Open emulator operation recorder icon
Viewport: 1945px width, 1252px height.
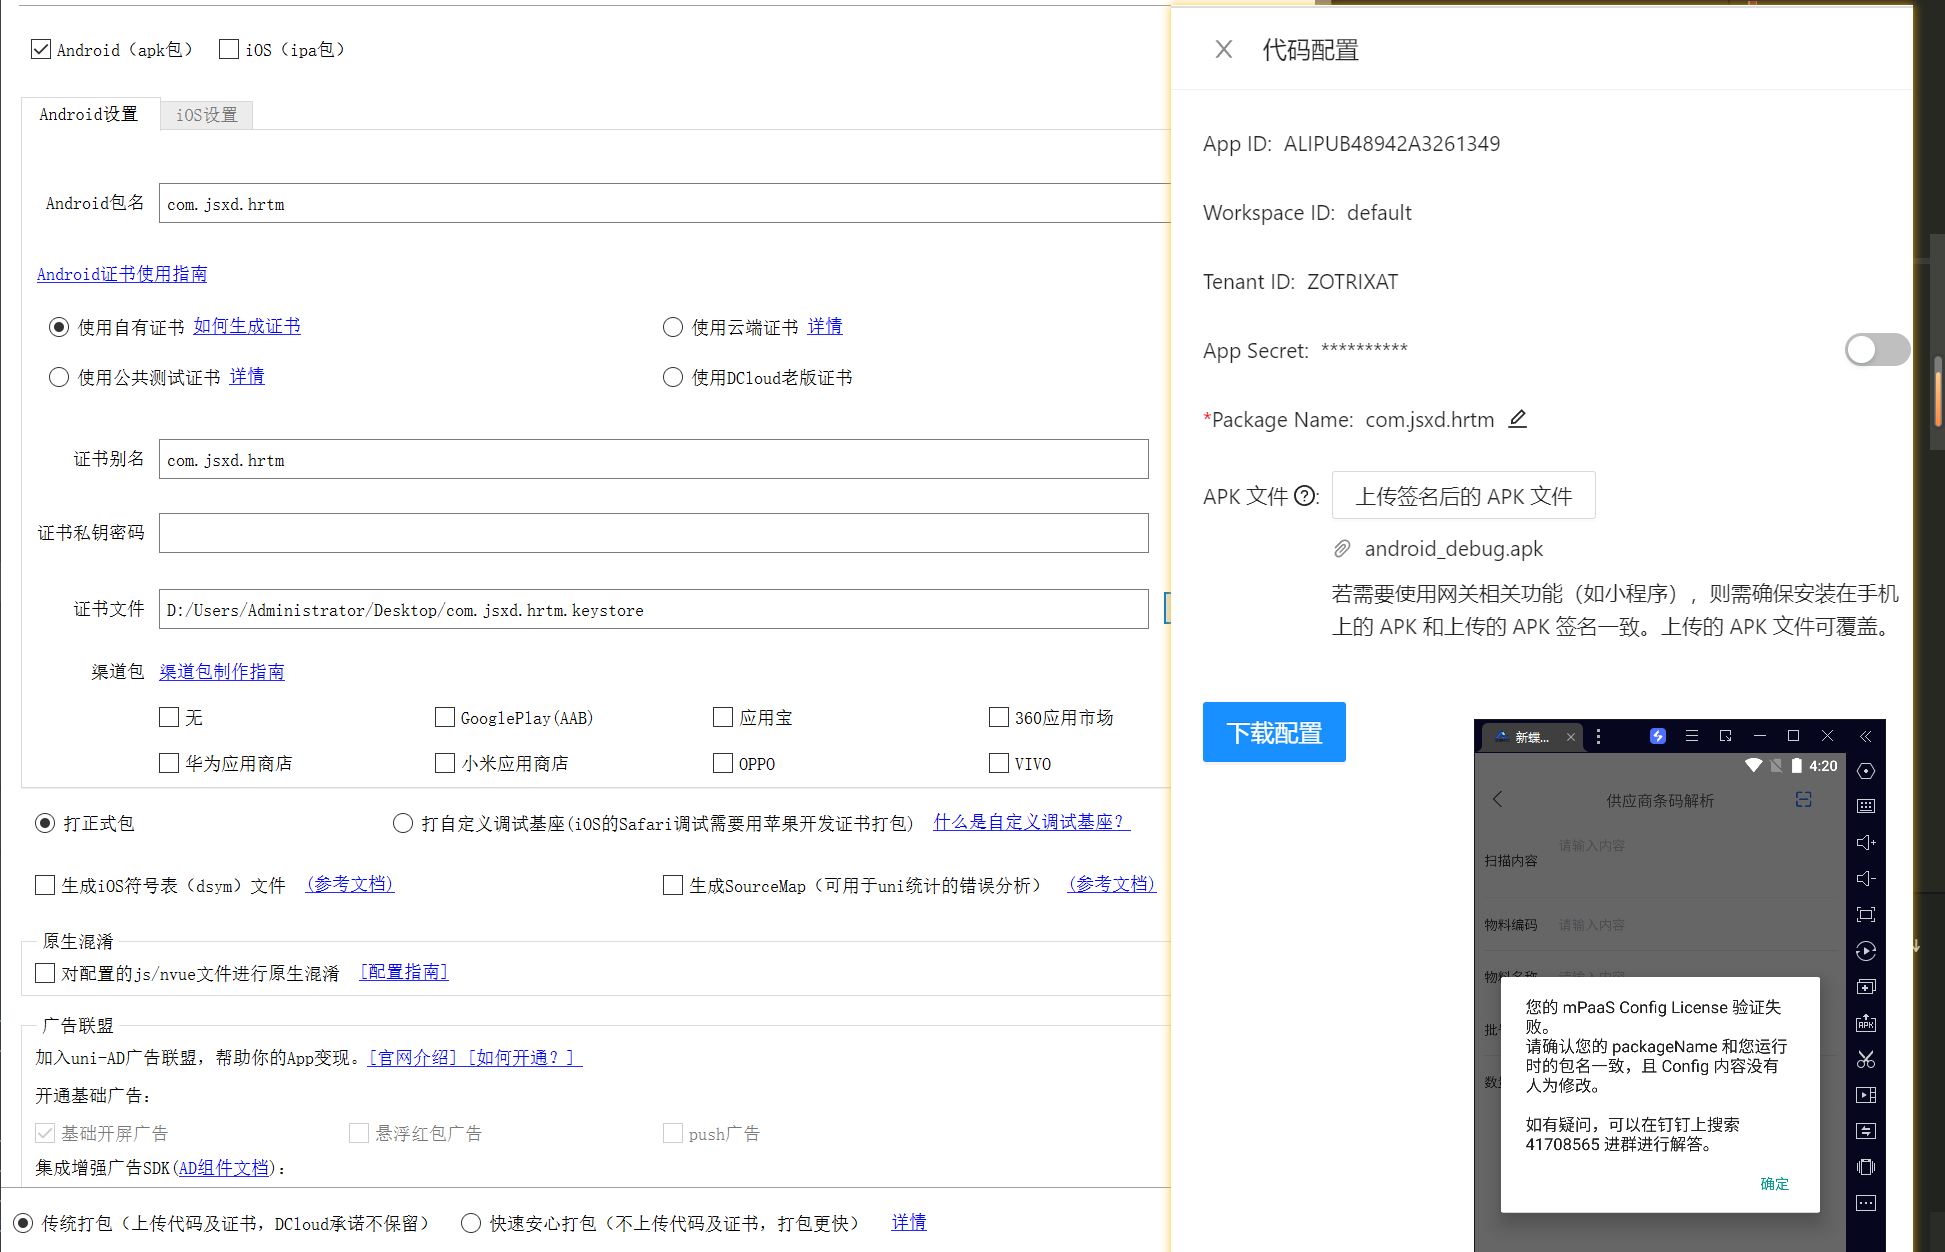point(1866,951)
